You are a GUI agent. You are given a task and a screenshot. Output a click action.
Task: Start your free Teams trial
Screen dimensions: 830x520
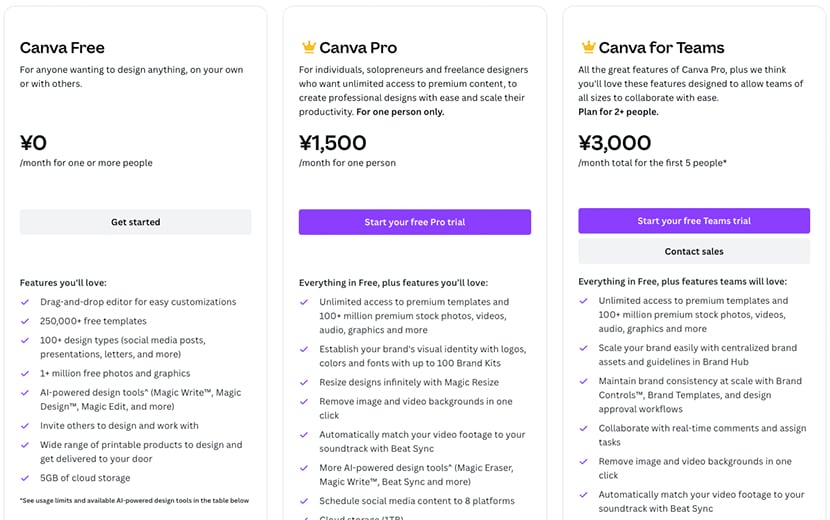point(694,221)
